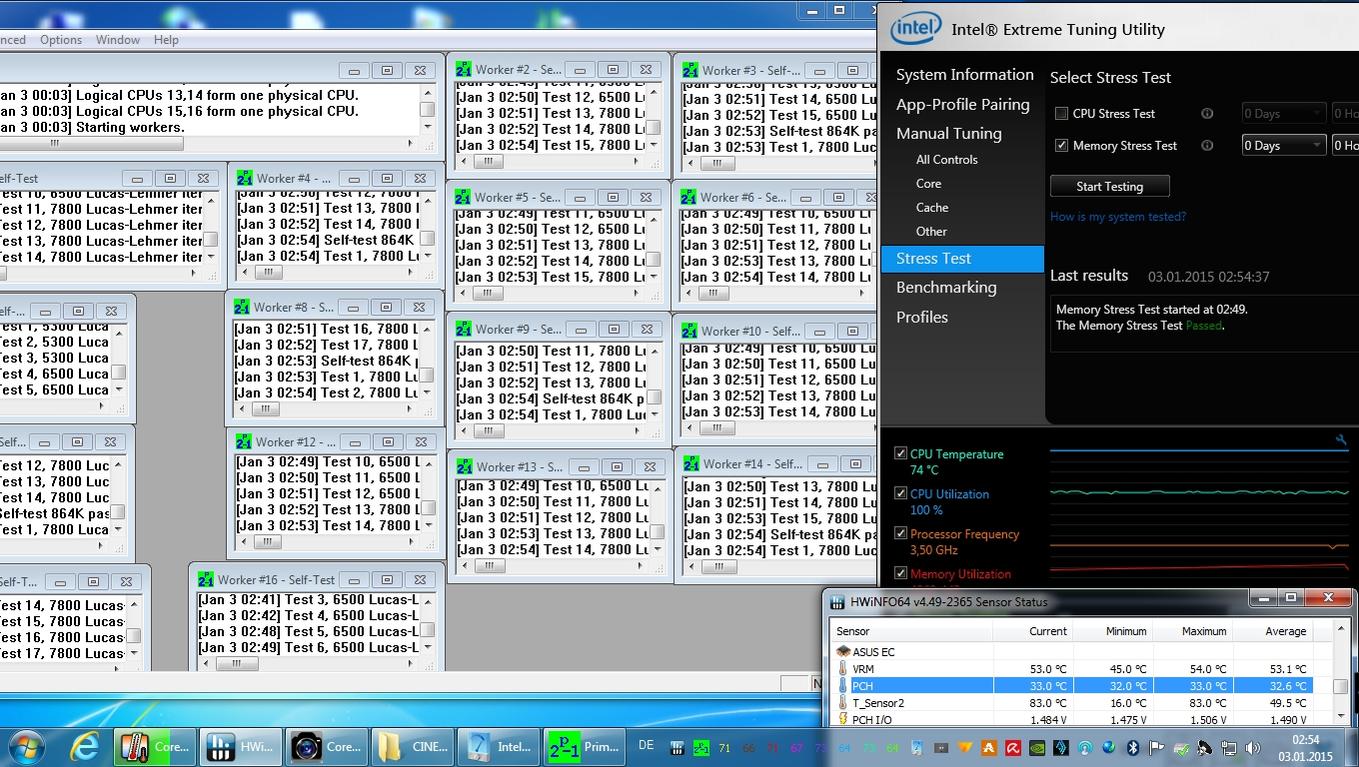Enable the CPU Stress Test checkbox
Screen dimensions: 1359x767
click(x=1062, y=114)
